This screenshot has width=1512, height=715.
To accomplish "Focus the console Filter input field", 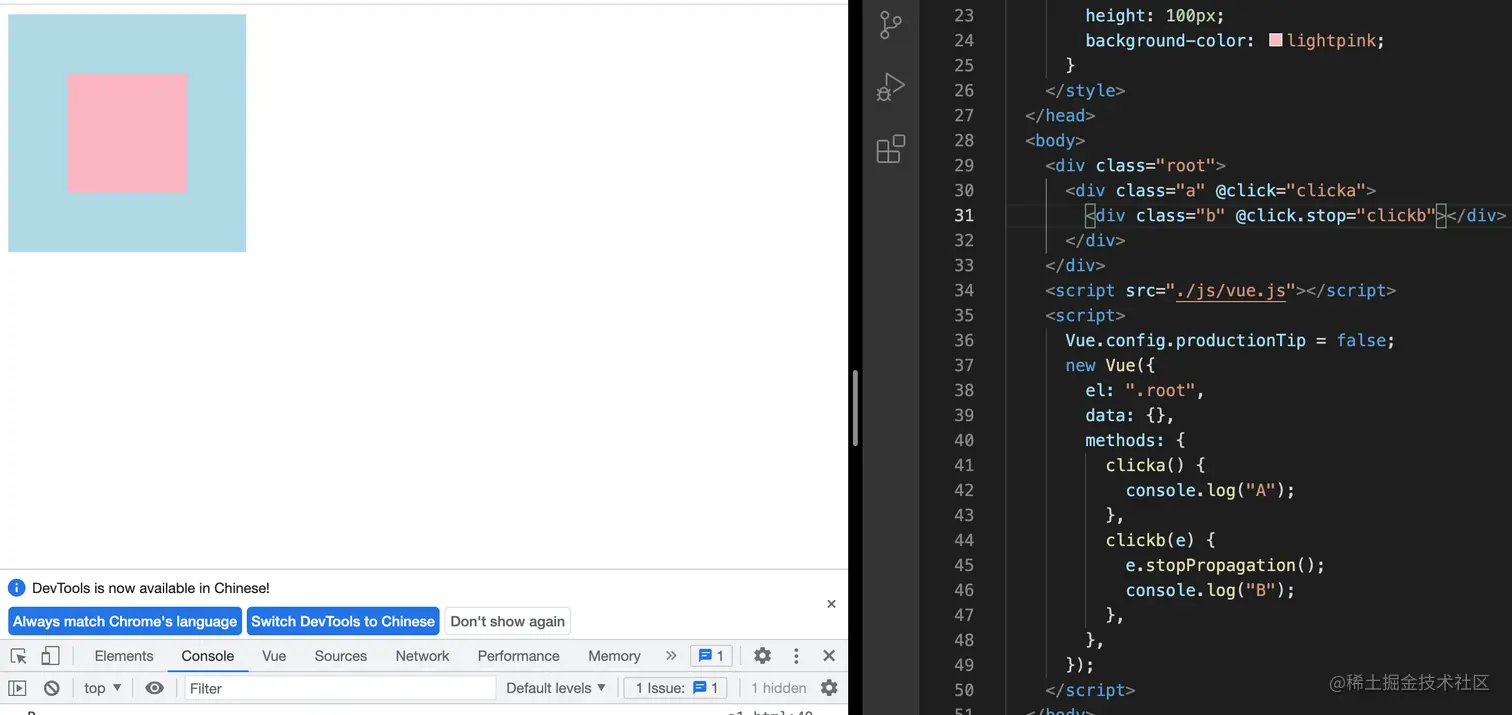I will (x=340, y=688).
